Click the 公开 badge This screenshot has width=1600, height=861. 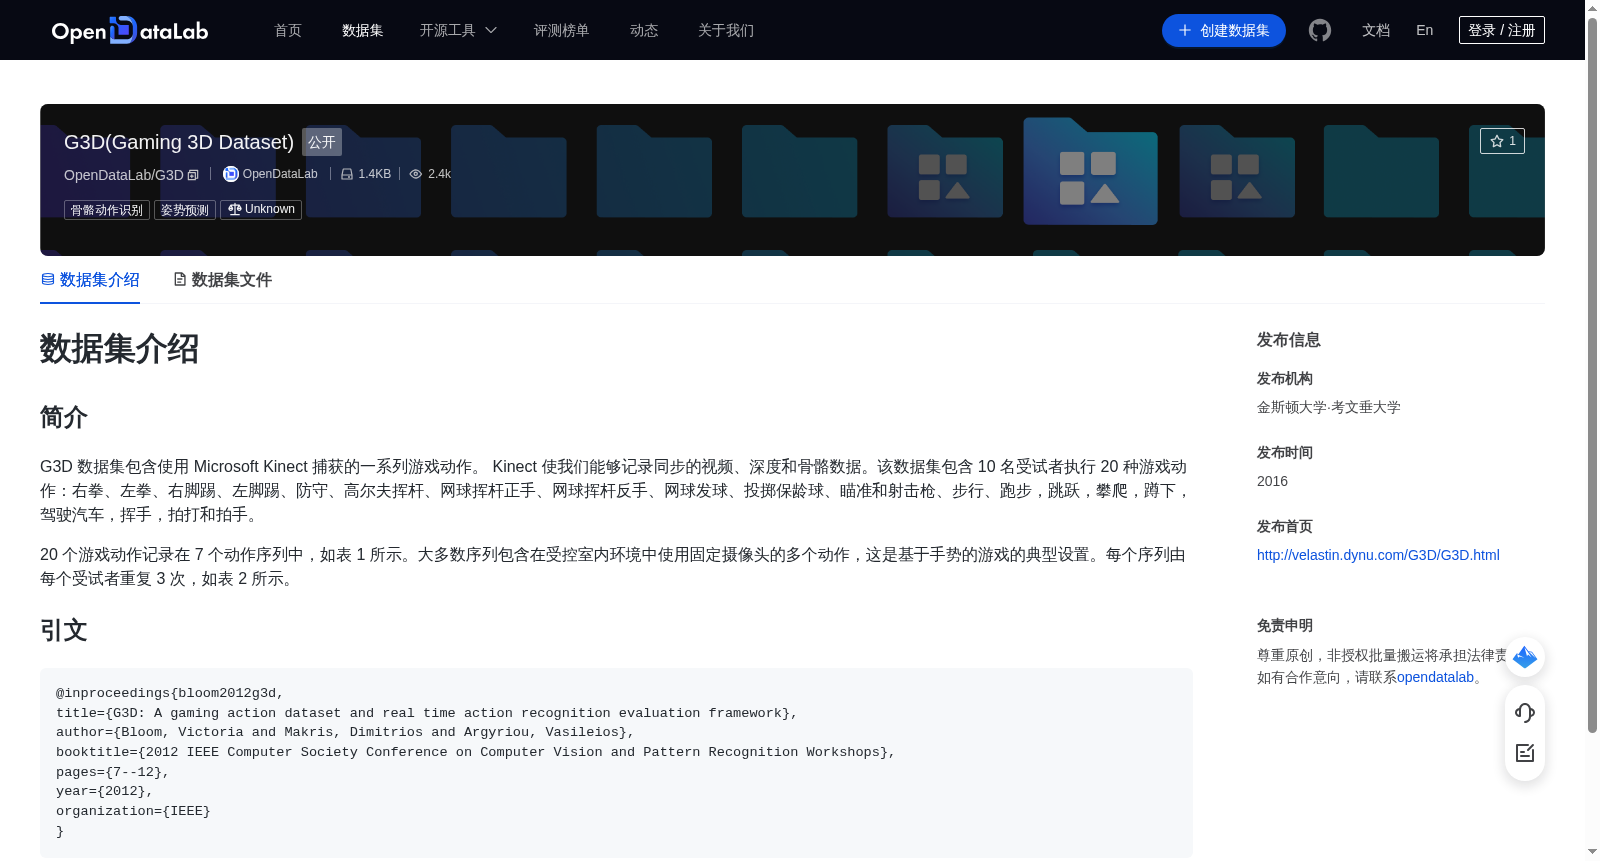[x=322, y=142]
